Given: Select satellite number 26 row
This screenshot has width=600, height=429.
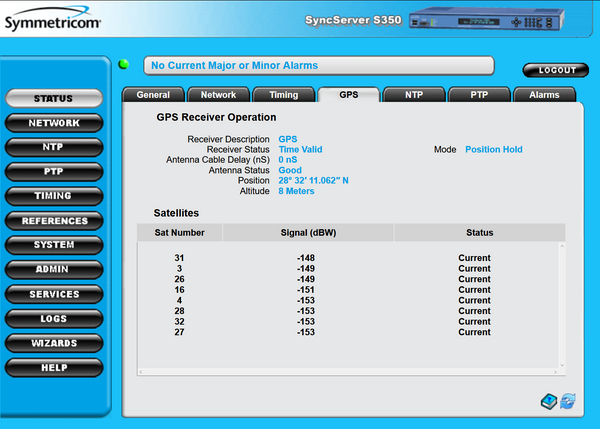Looking at the screenshot, I should tap(348, 279).
